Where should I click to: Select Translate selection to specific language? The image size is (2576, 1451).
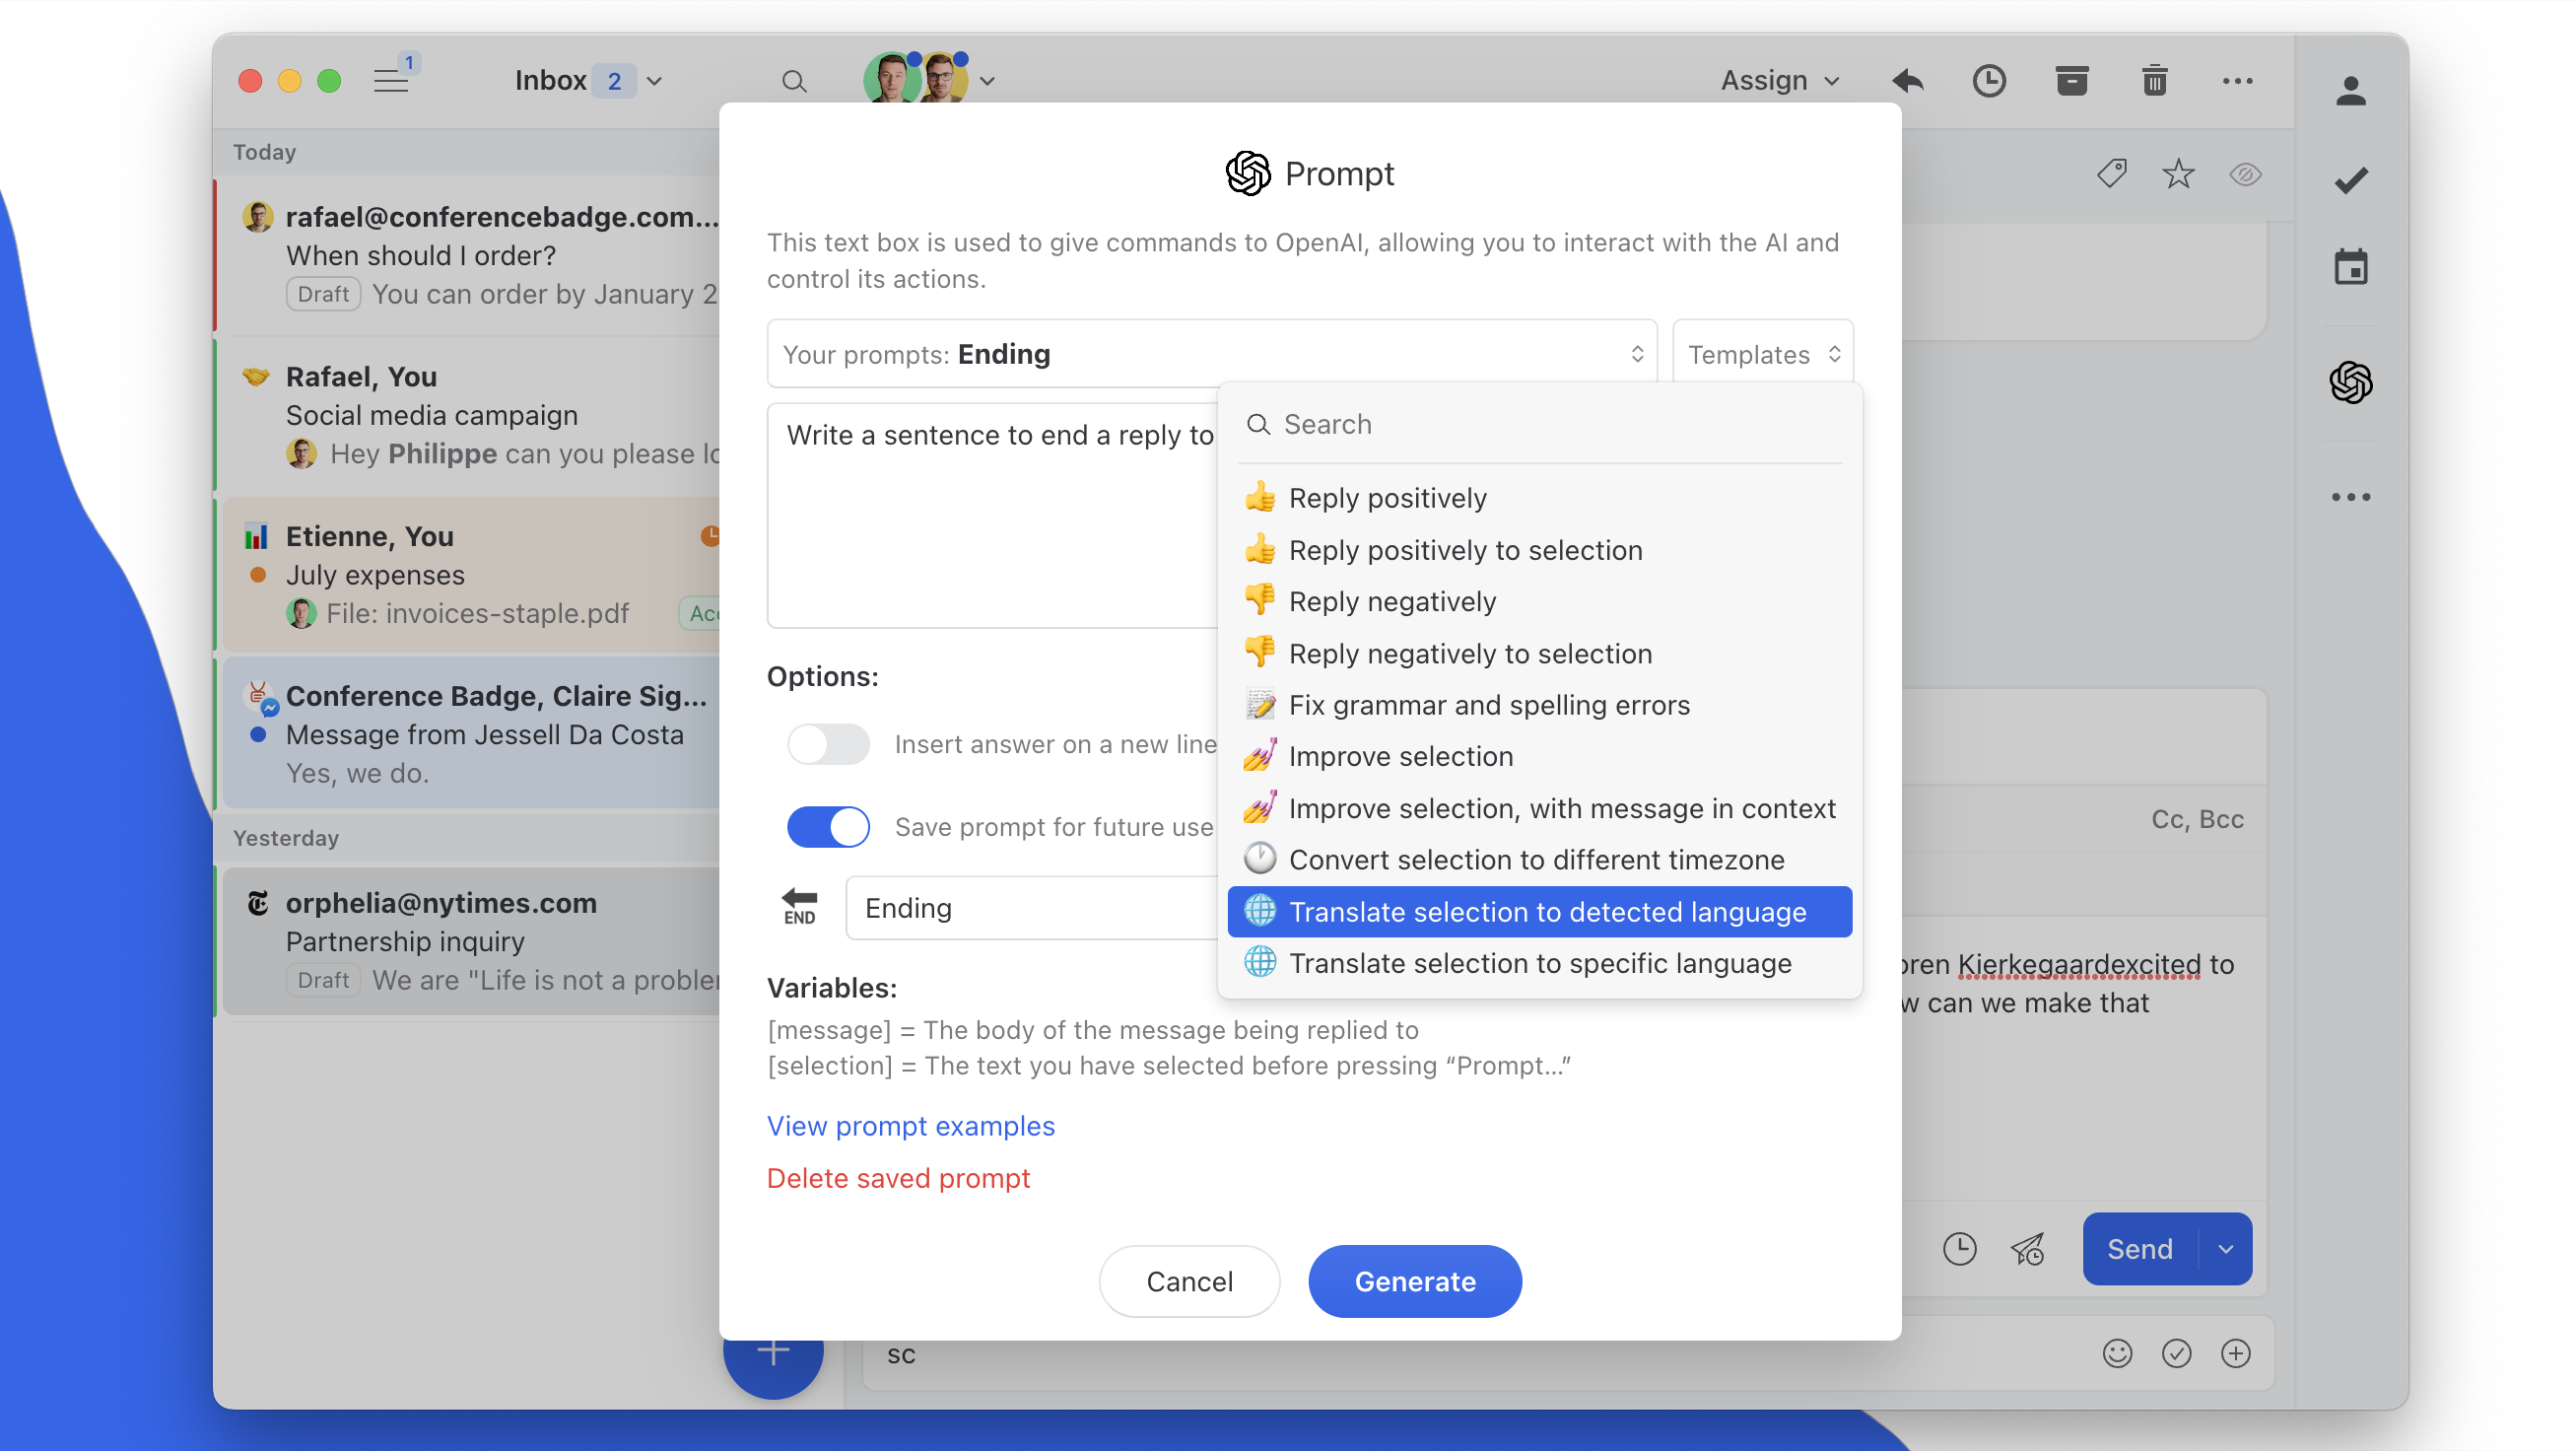point(1539,963)
